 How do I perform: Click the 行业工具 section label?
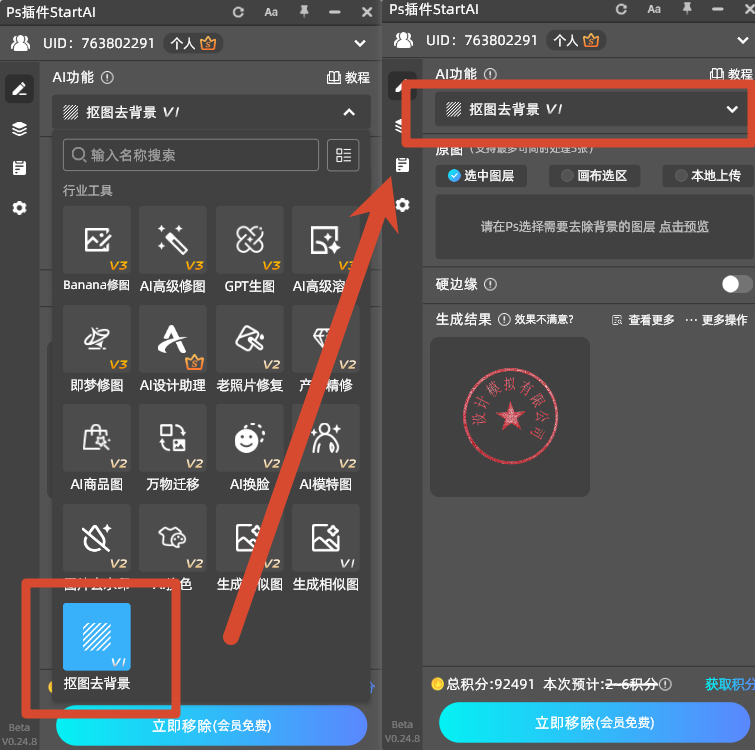pos(88,191)
